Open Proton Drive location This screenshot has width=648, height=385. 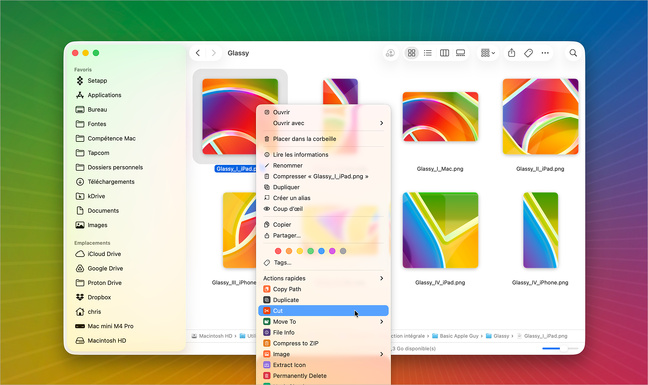coord(104,283)
